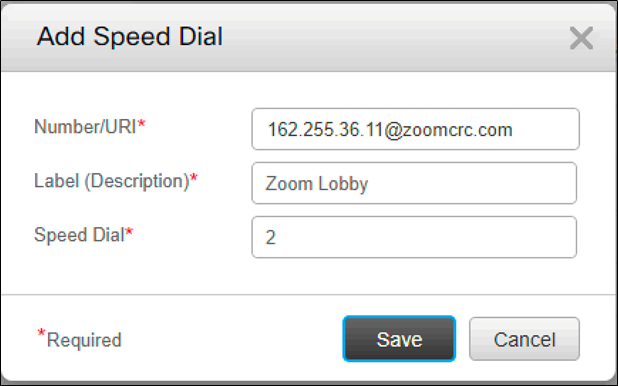Close the Add Speed Dial dialog
This screenshot has width=618, height=386.
point(581,38)
